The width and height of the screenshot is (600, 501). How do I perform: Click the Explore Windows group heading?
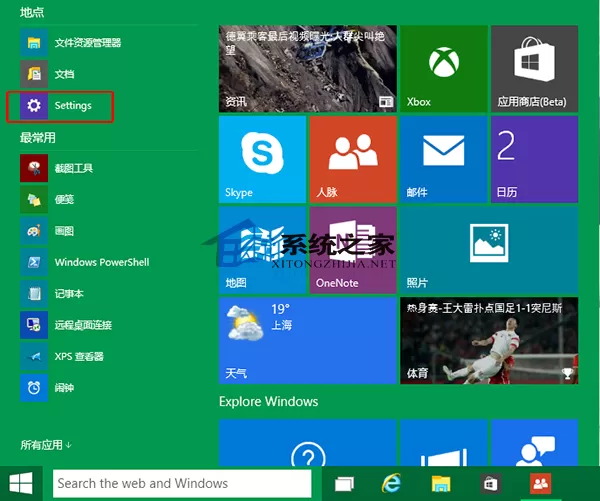269,401
